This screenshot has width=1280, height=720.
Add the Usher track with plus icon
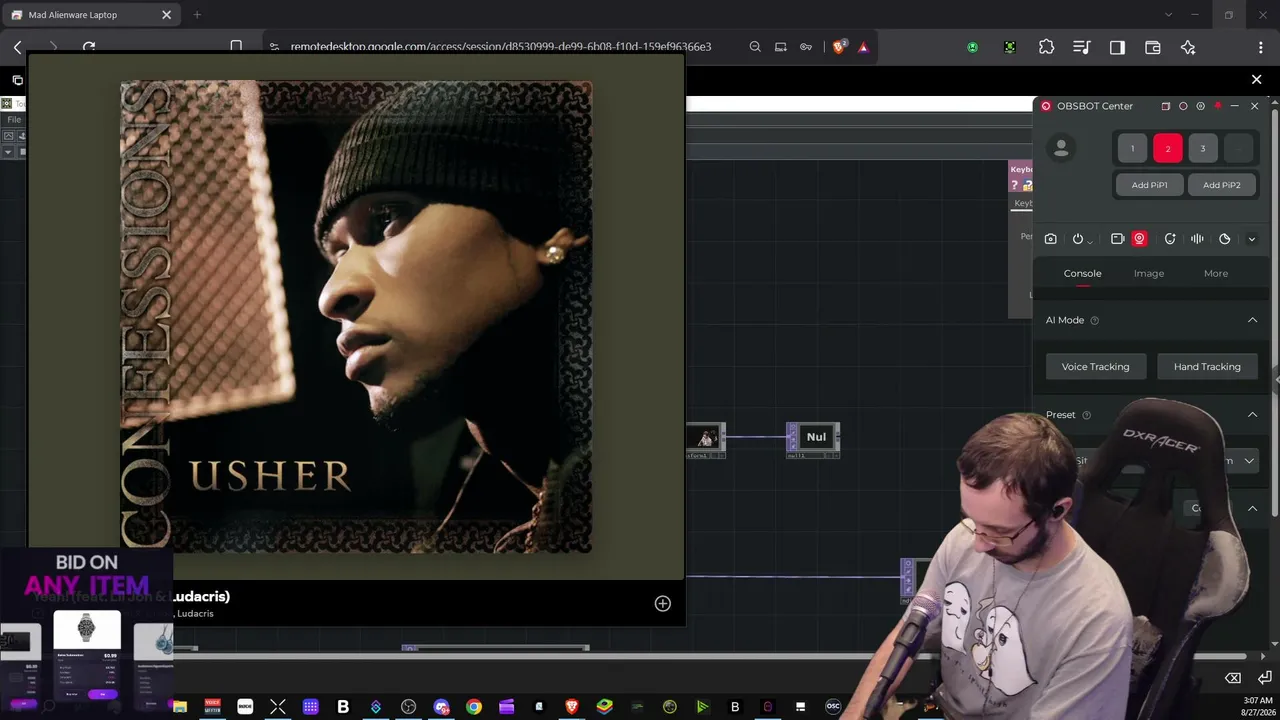pyautogui.click(x=662, y=603)
